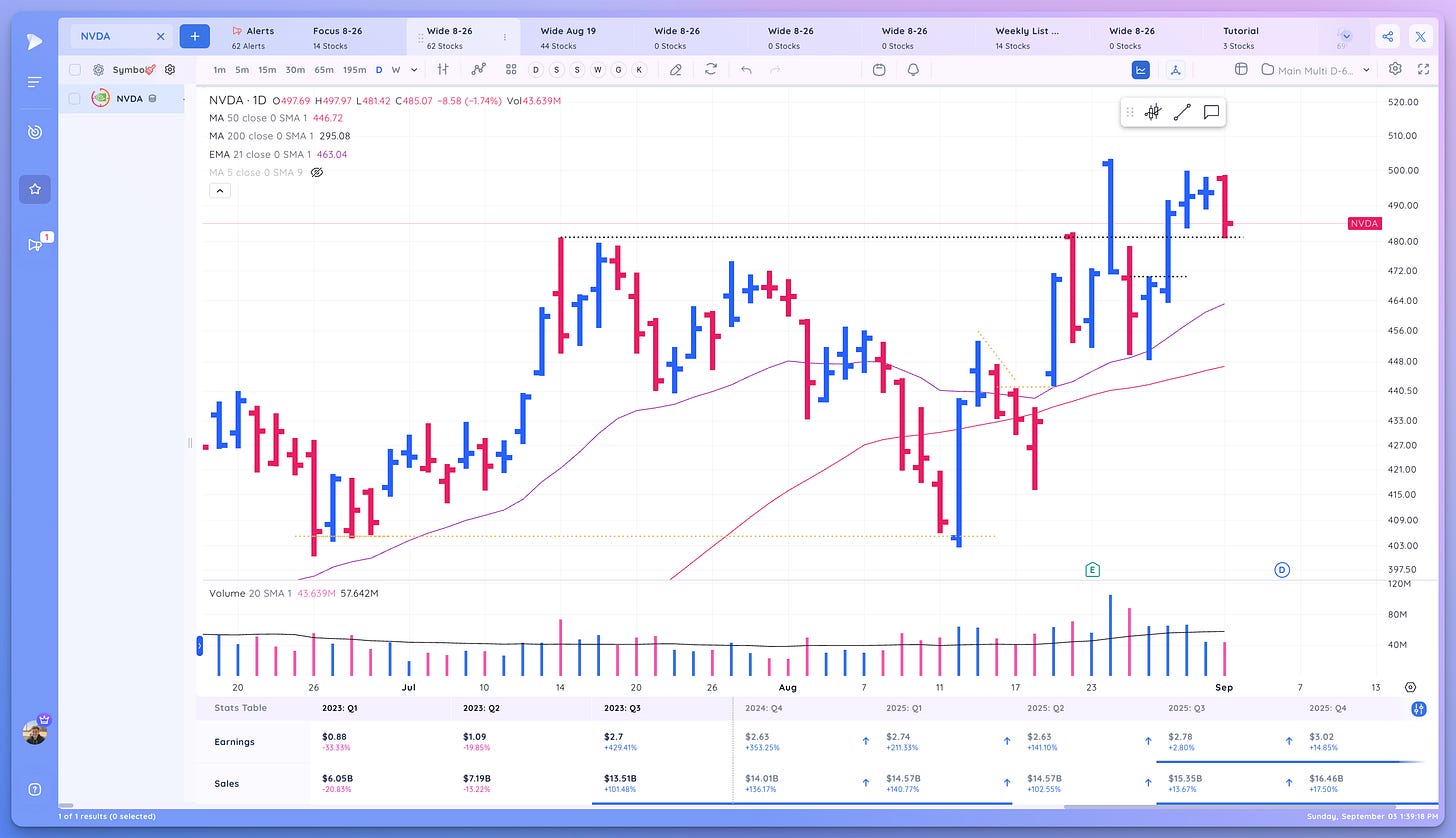
Task: Click the D dividend marker on time axis
Action: click(1281, 569)
